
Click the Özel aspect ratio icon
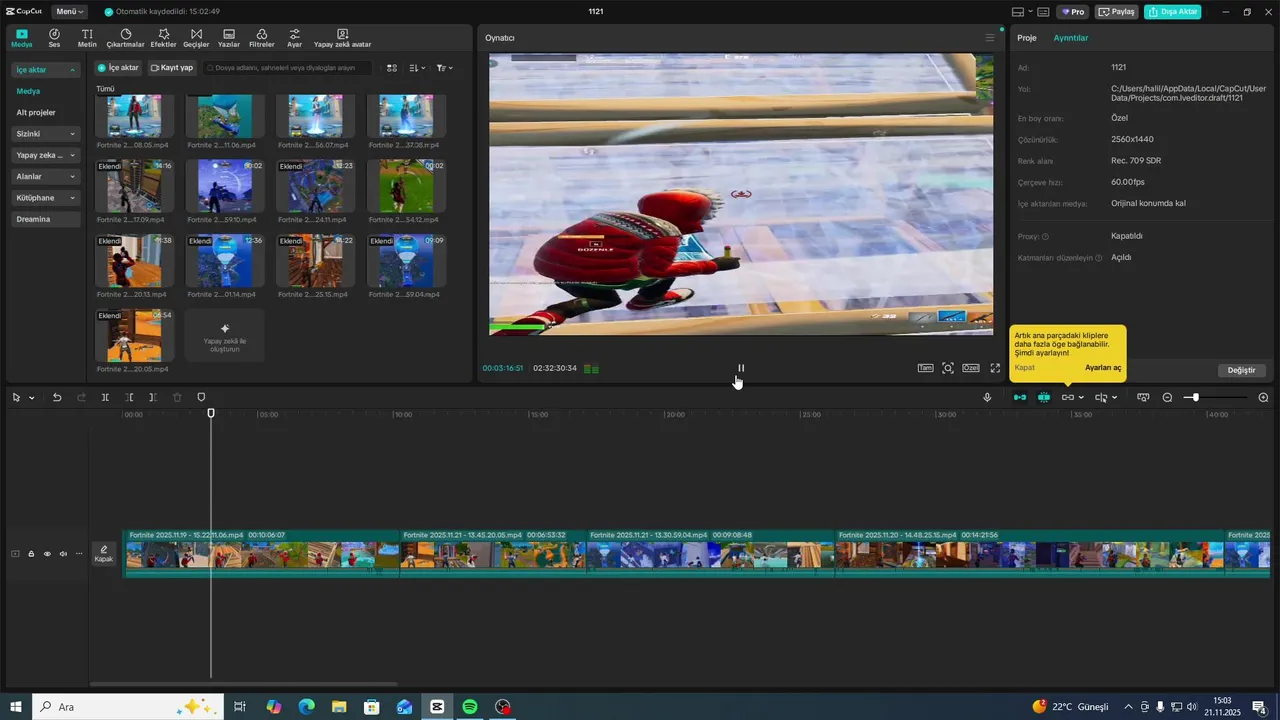971,368
